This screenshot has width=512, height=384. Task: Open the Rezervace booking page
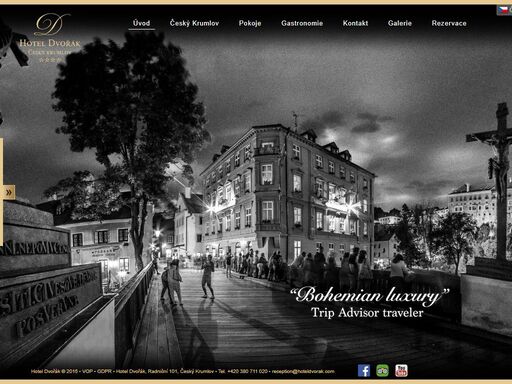[449, 23]
